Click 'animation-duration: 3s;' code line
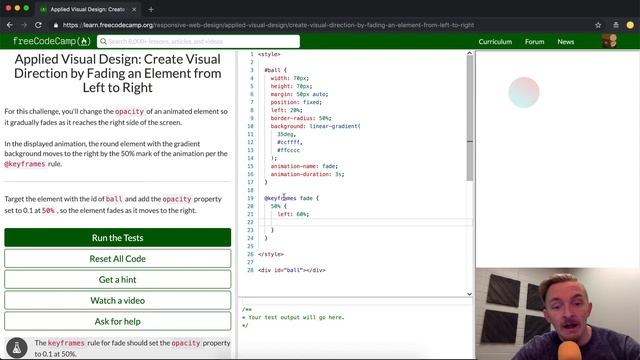This screenshot has width=640, height=360. [x=307, y=174]
